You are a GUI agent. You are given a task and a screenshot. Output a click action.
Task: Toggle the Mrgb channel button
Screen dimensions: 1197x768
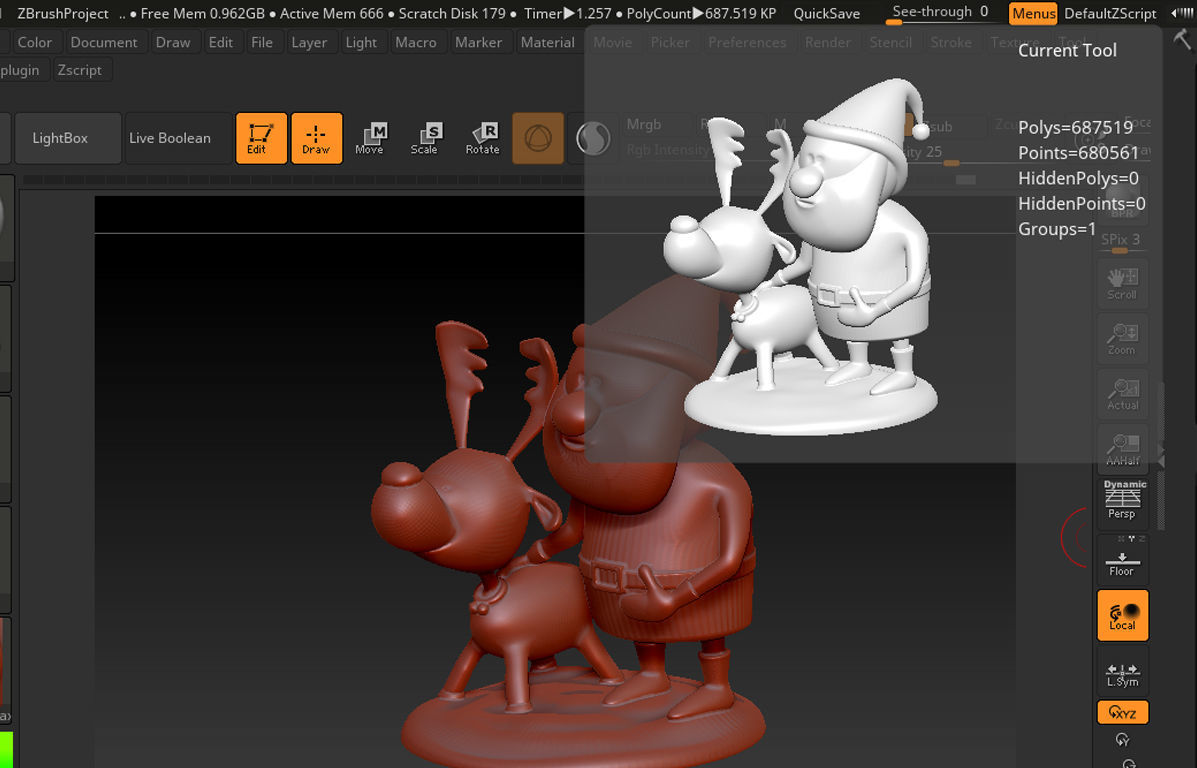tap(644, 124)
